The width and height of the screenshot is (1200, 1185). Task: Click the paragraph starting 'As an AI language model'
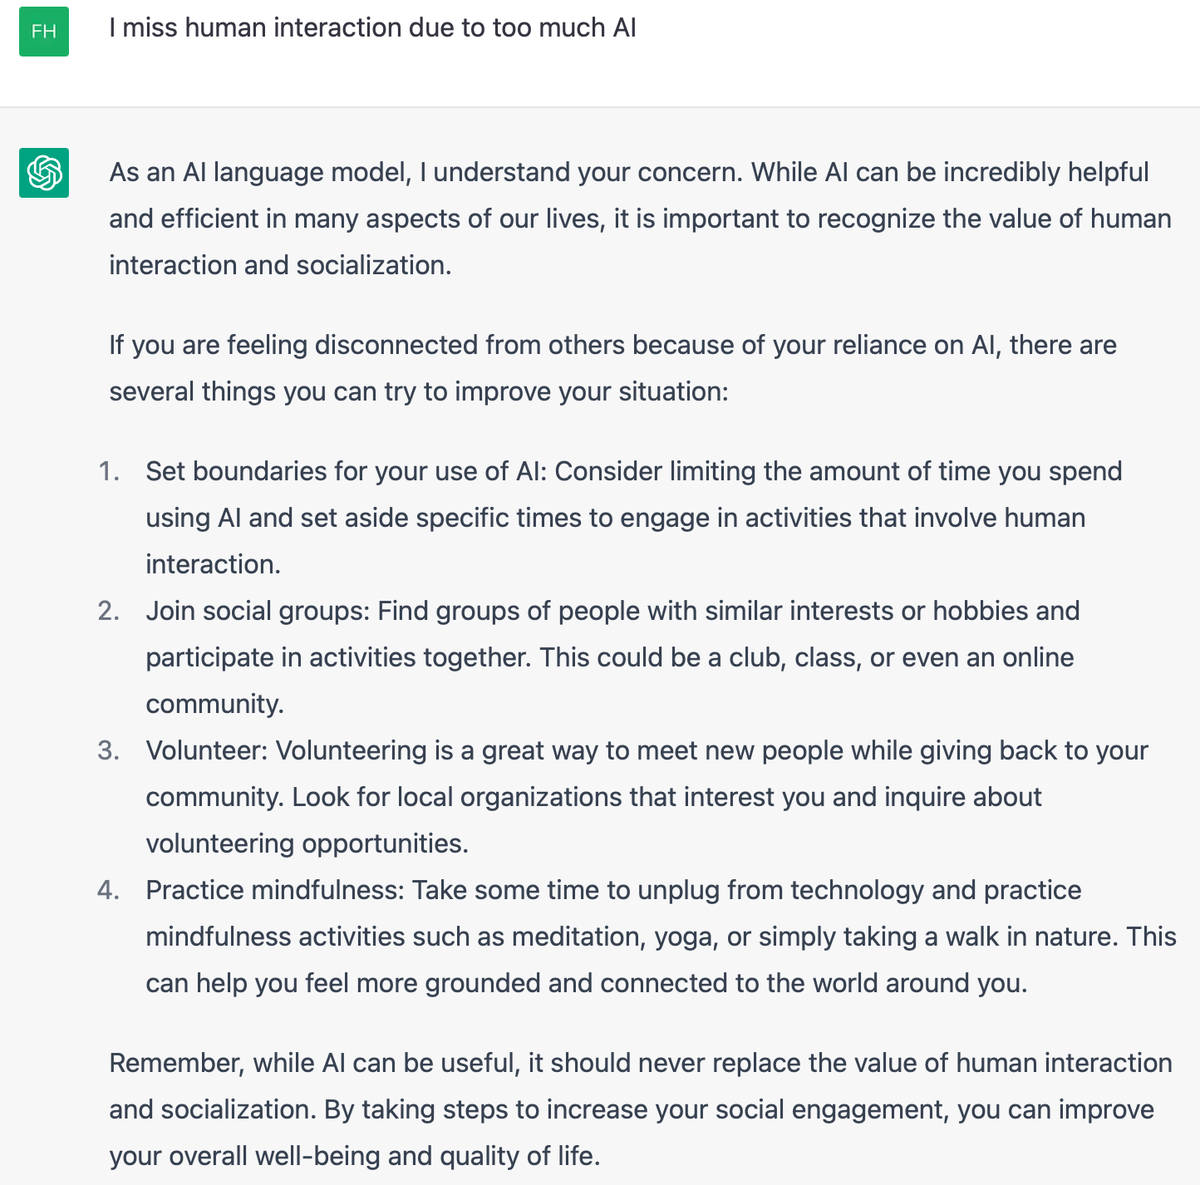(x=640, y=218)
